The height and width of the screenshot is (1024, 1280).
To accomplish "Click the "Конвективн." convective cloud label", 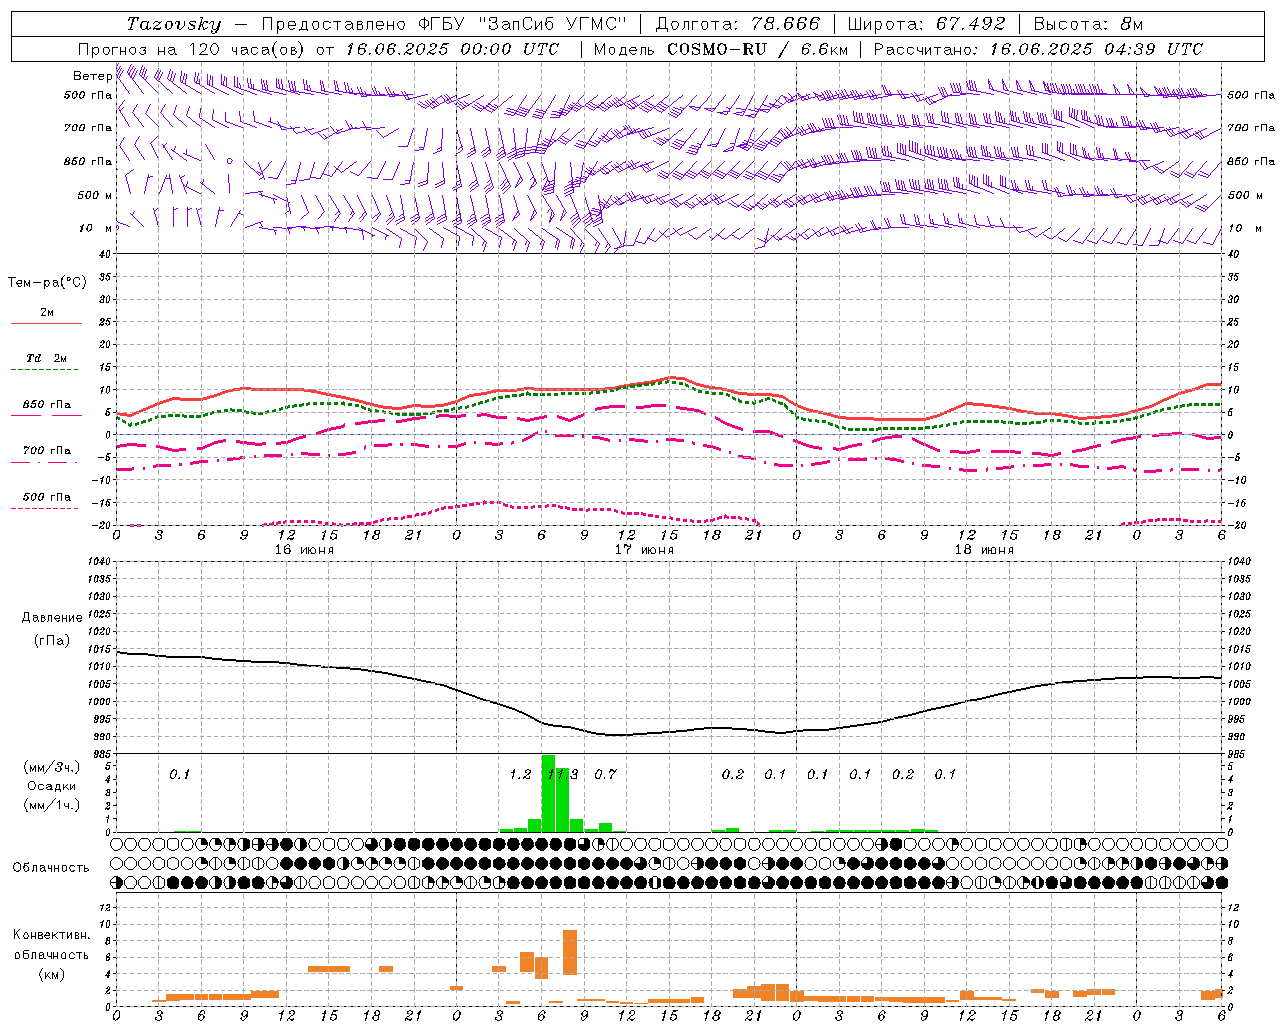I will click(x=51, y=935).
